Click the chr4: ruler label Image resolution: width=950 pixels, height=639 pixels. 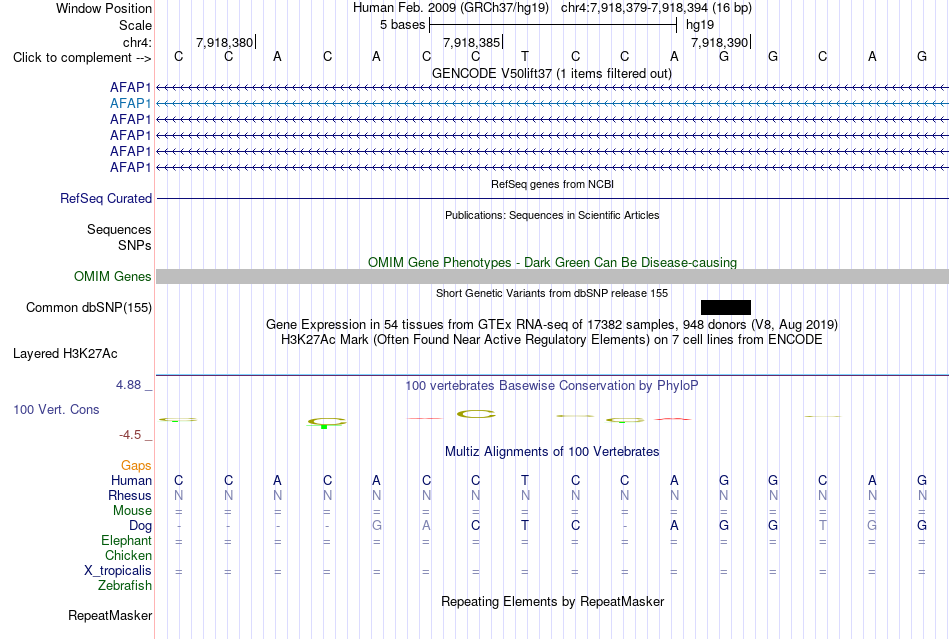coord(137,42)
